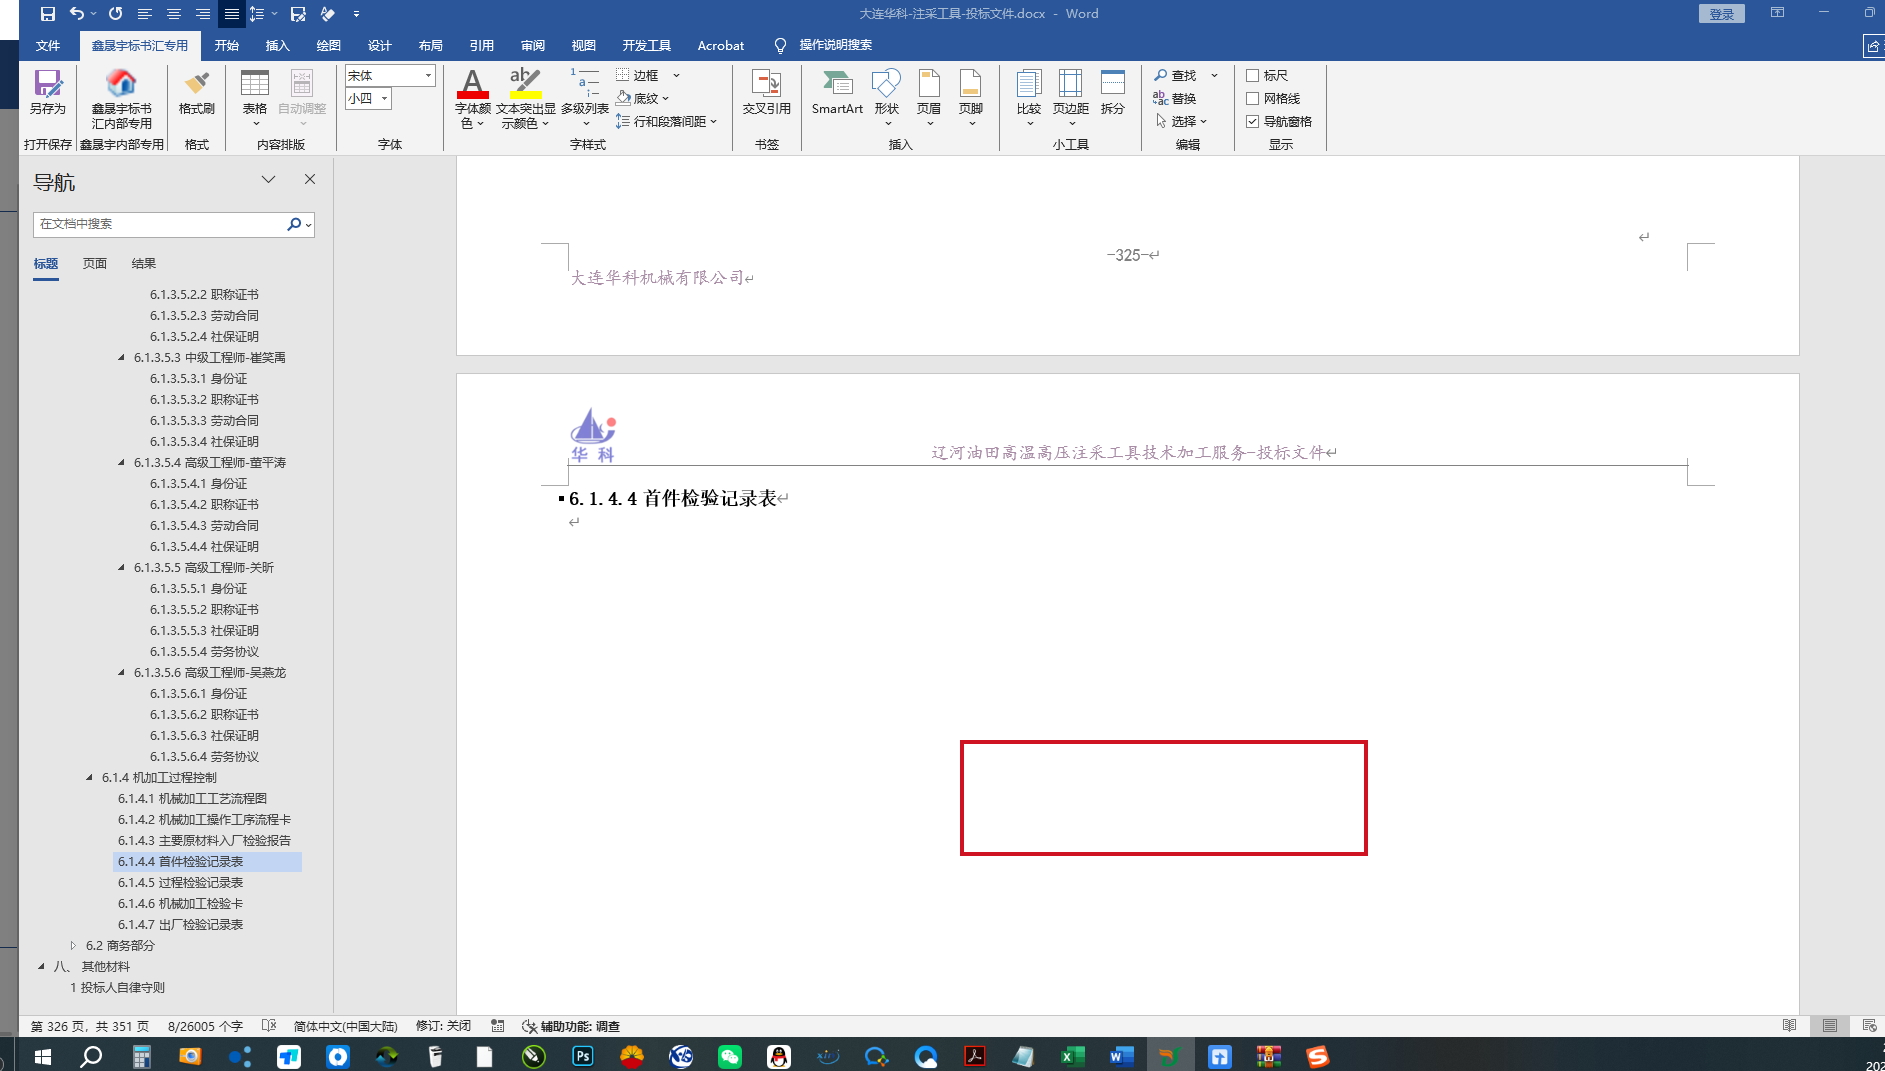Open Excel from the taskbar
Screen dimensions: 1885x1071
[x=1073, y=1056]
